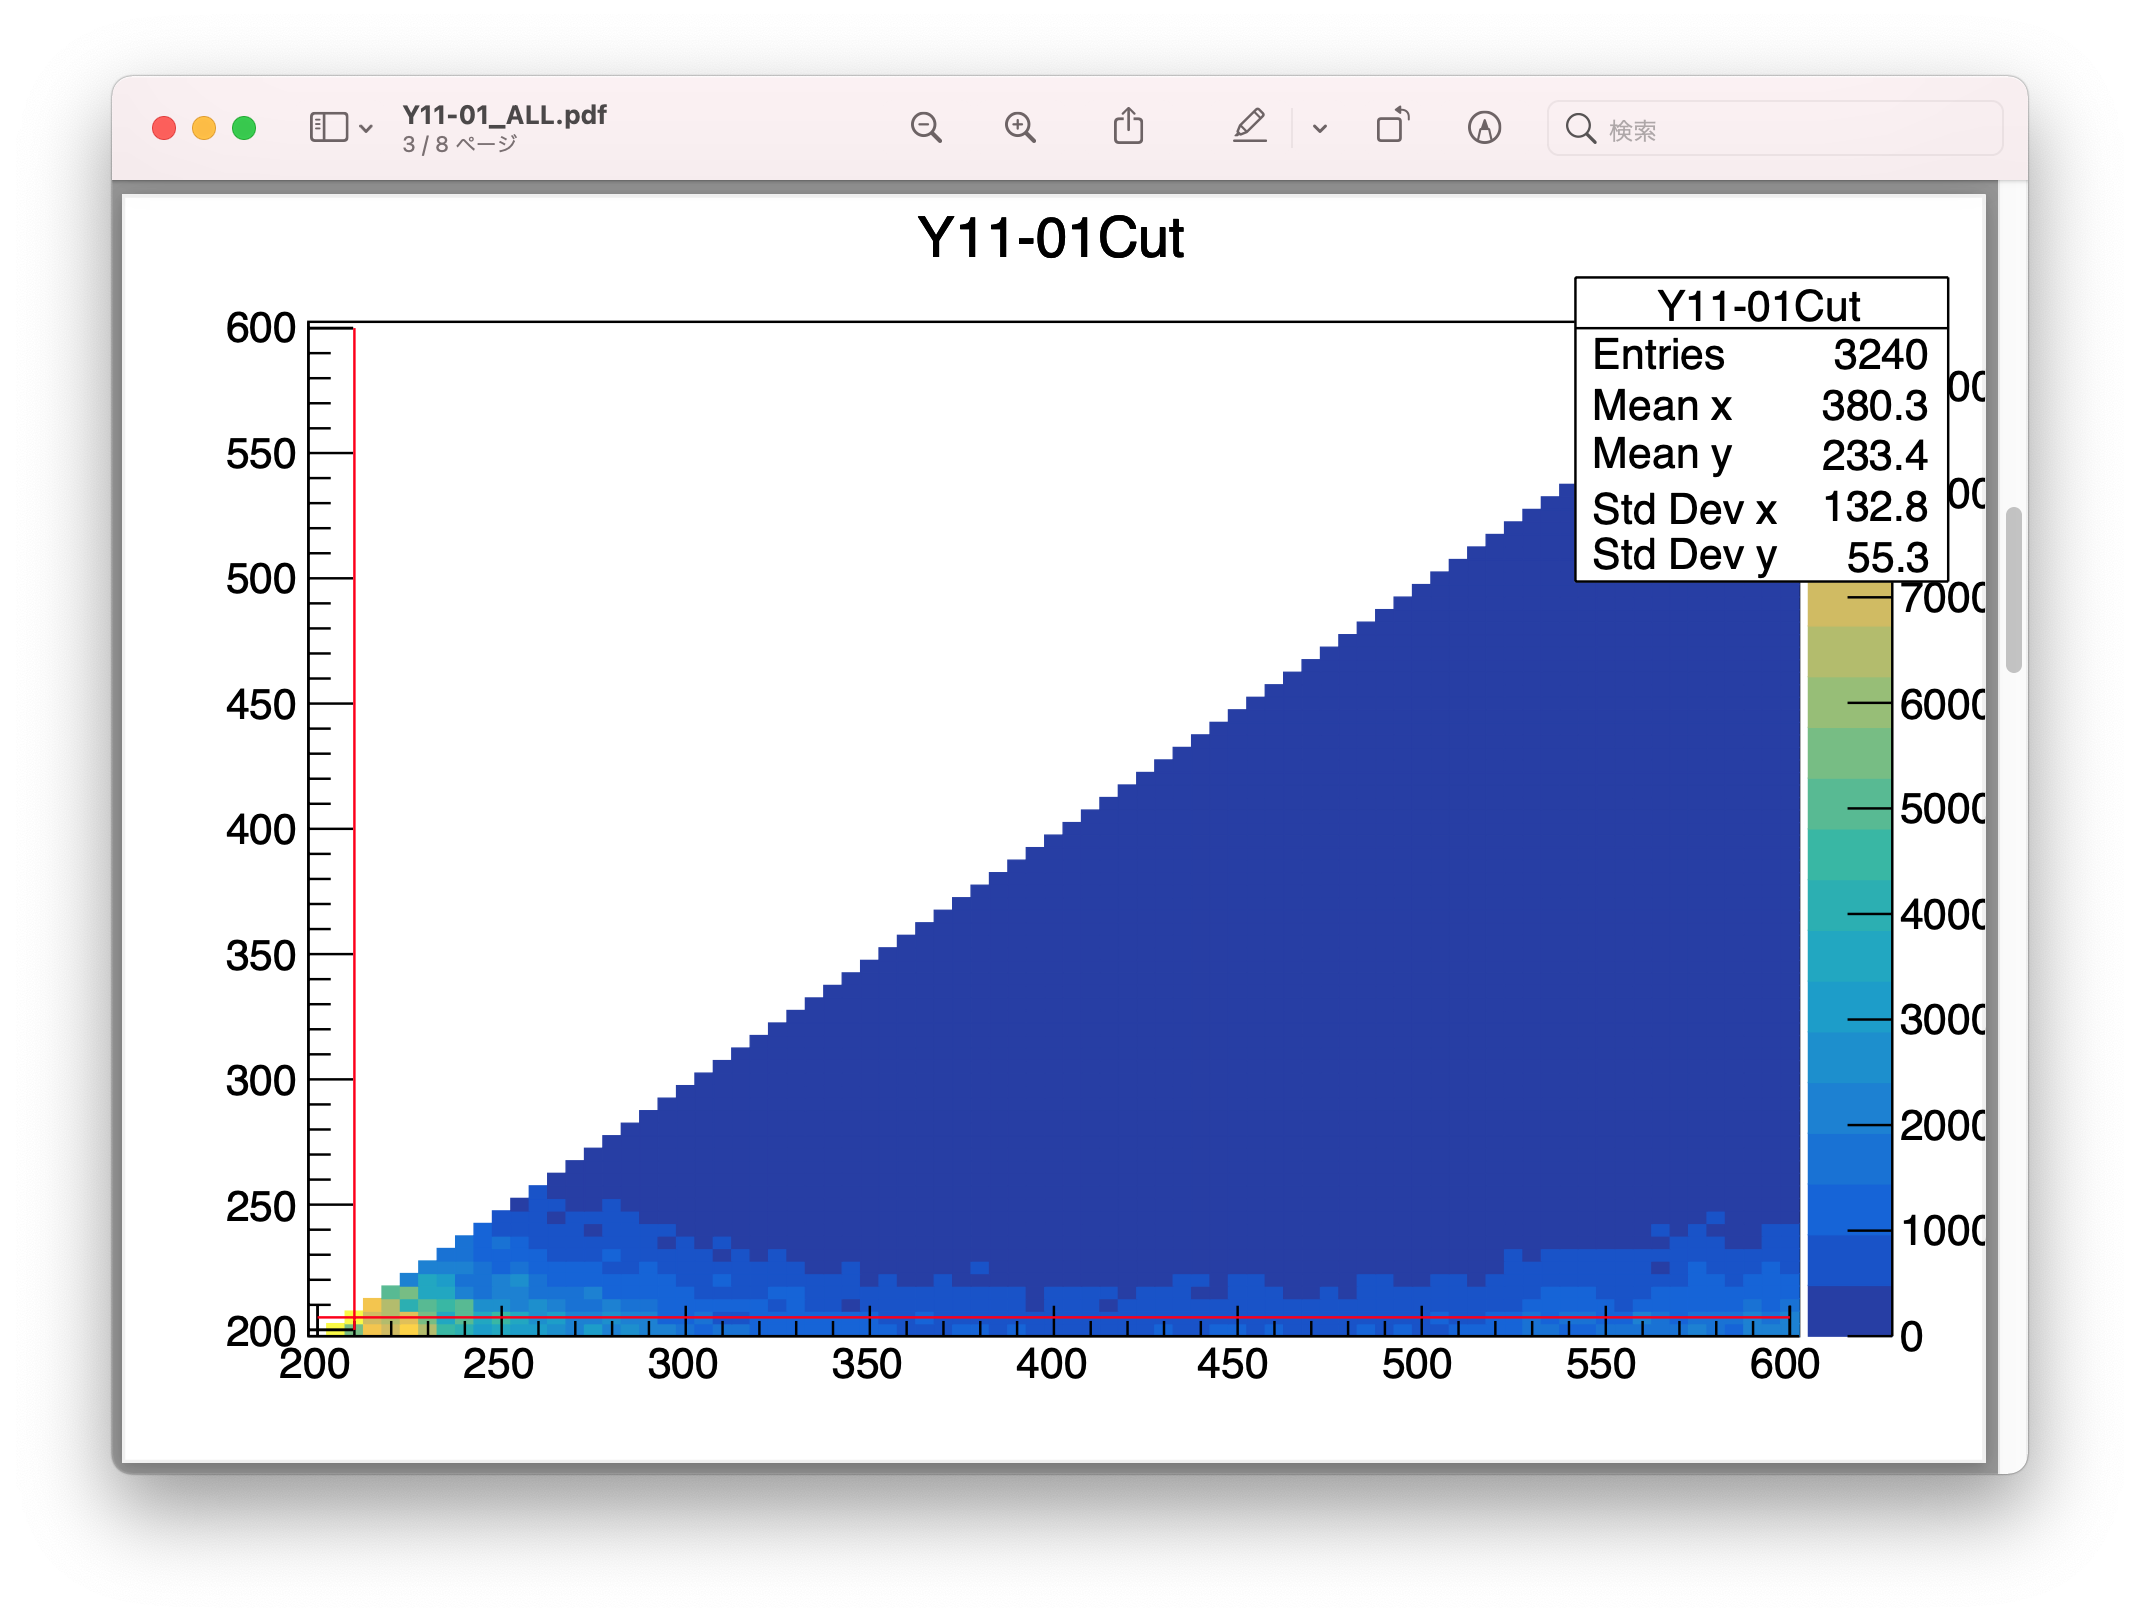Click the '3 / 8 ページ' page indicator
Screen dimensions: 2140x1622
point(459,145)
